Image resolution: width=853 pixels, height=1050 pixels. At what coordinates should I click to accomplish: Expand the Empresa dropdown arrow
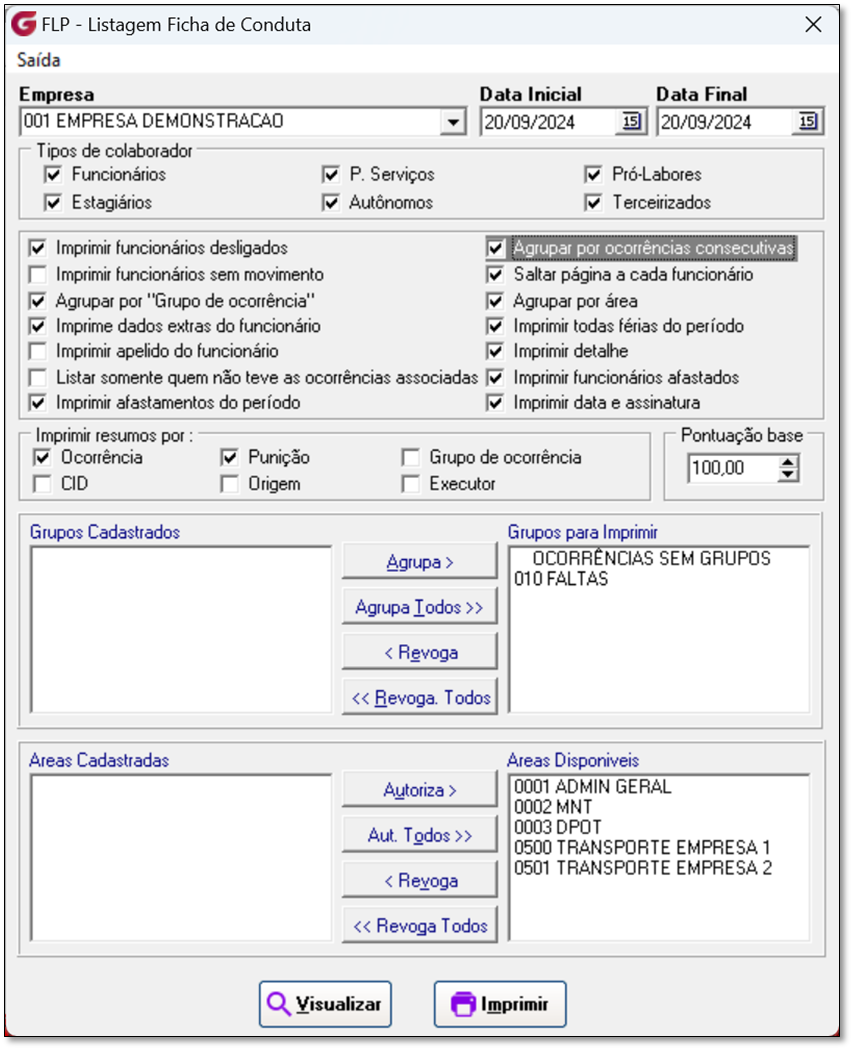[453, 122]
